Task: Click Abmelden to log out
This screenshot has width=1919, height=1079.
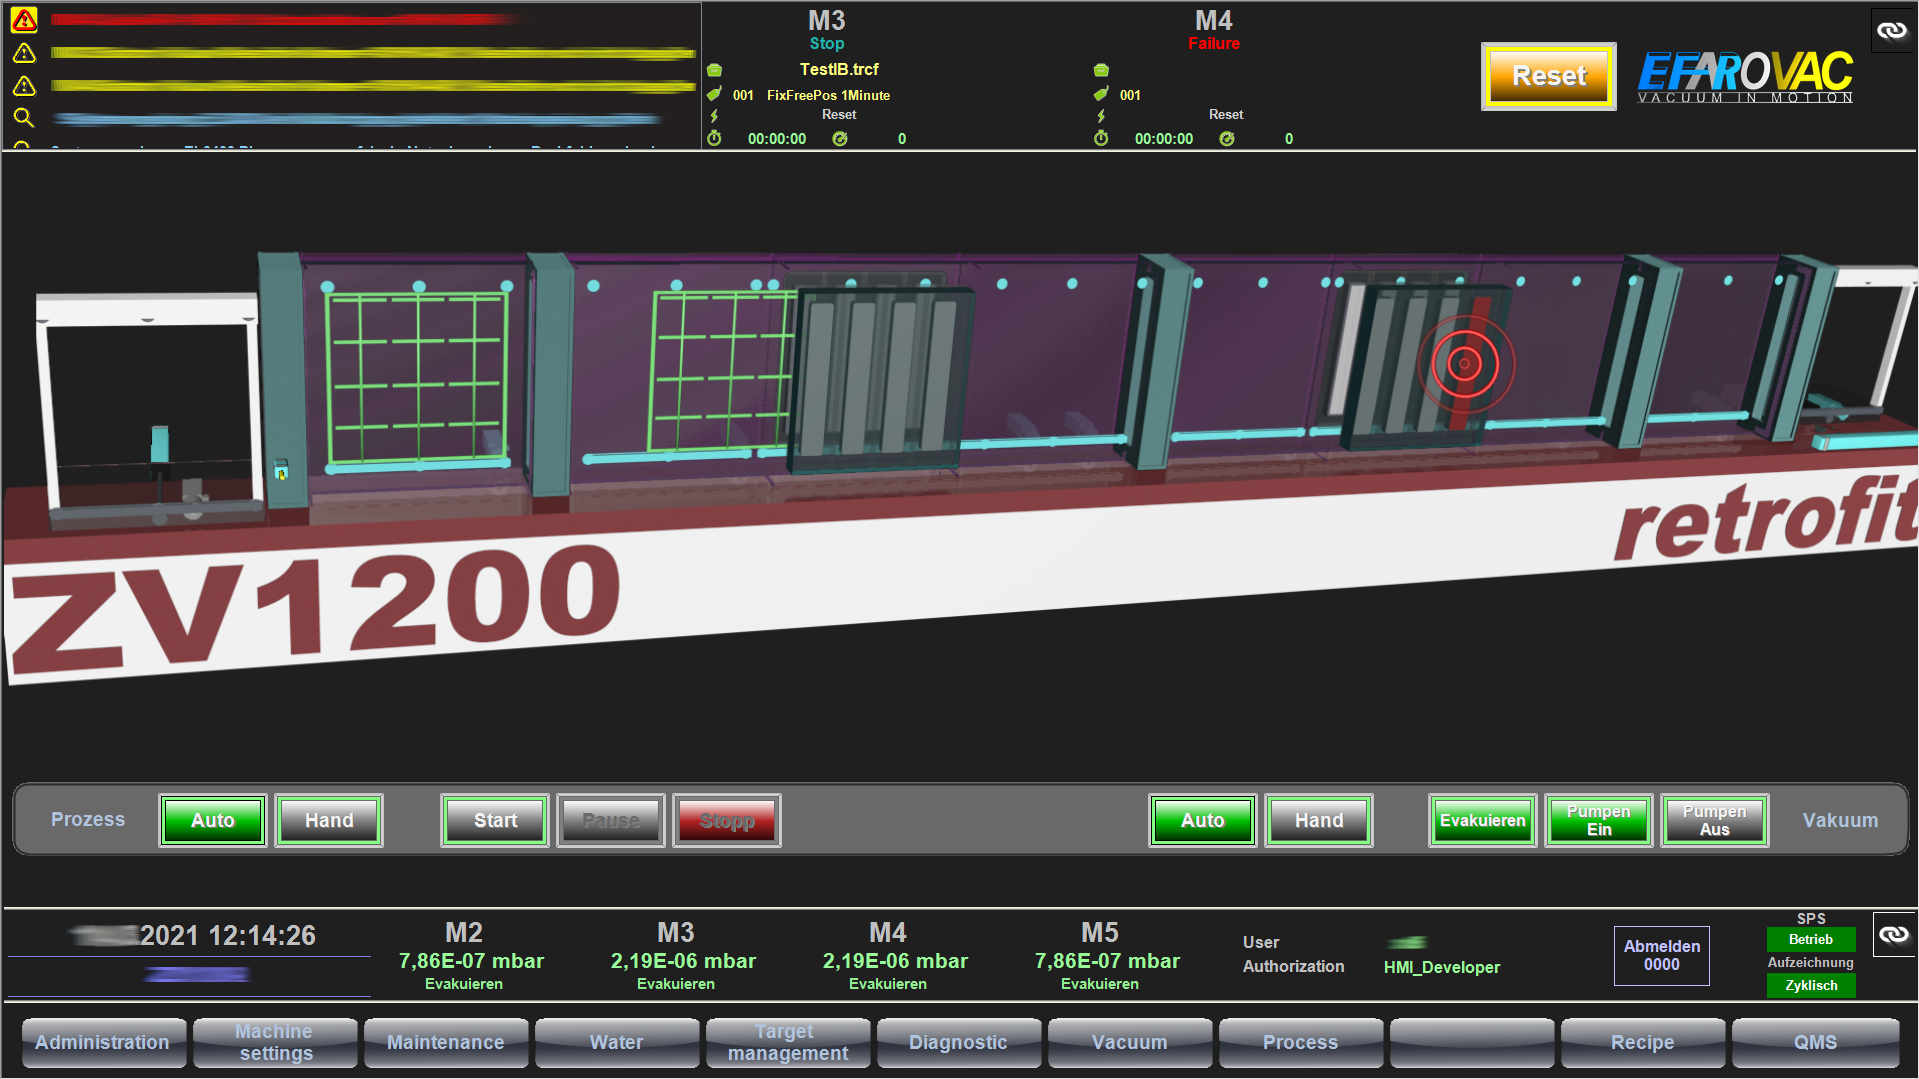Action: 1661,955
